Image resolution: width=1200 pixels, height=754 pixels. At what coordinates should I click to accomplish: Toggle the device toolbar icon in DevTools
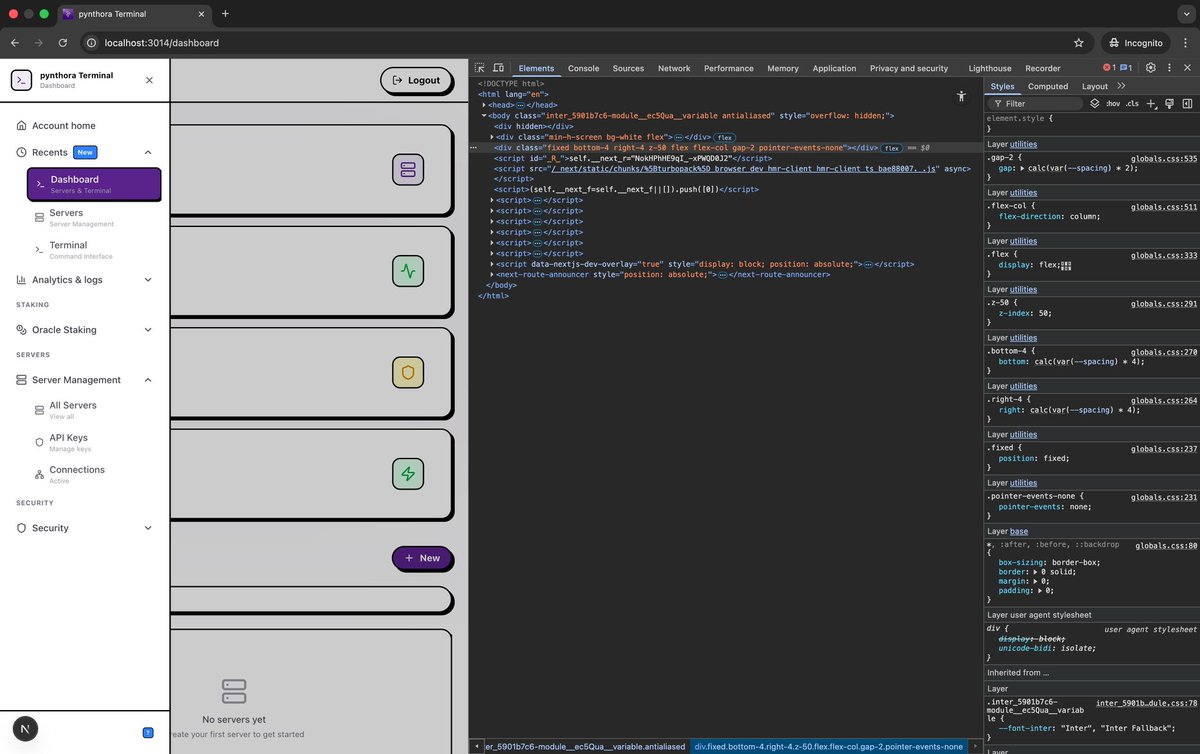(x=498, y=68)
